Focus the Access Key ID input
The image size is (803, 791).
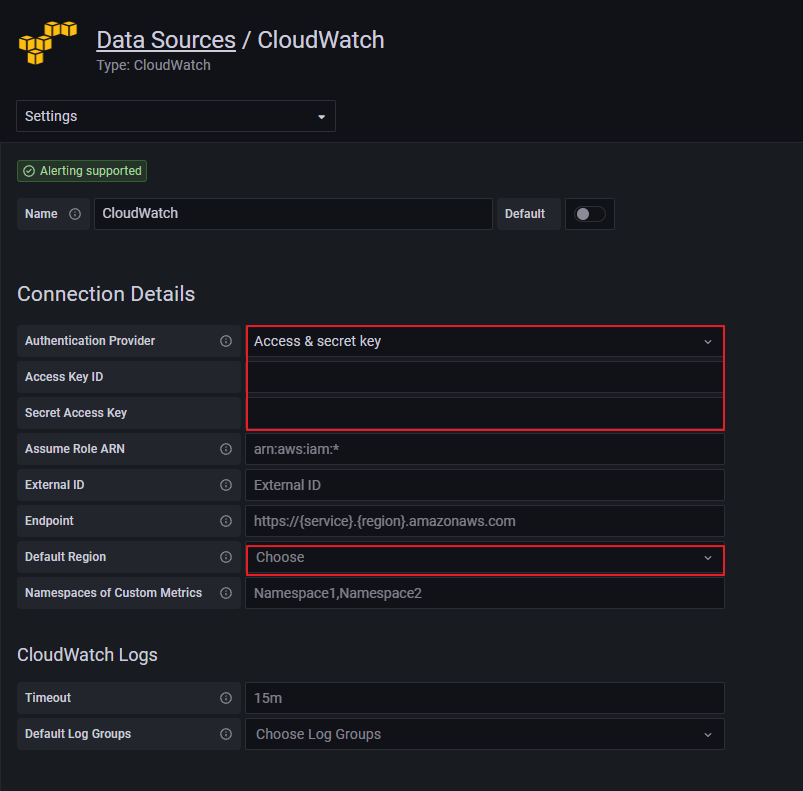coord(484,377)
